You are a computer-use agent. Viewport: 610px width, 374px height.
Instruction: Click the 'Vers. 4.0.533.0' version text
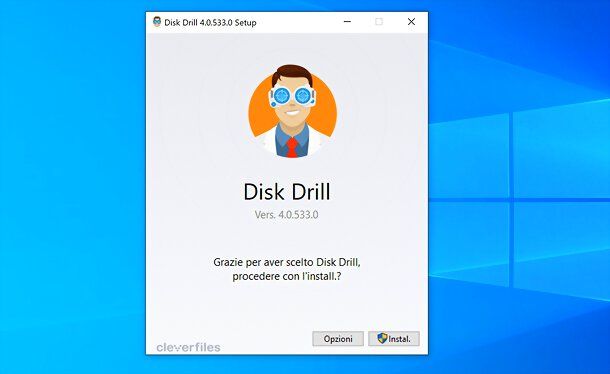pos(286,214)
